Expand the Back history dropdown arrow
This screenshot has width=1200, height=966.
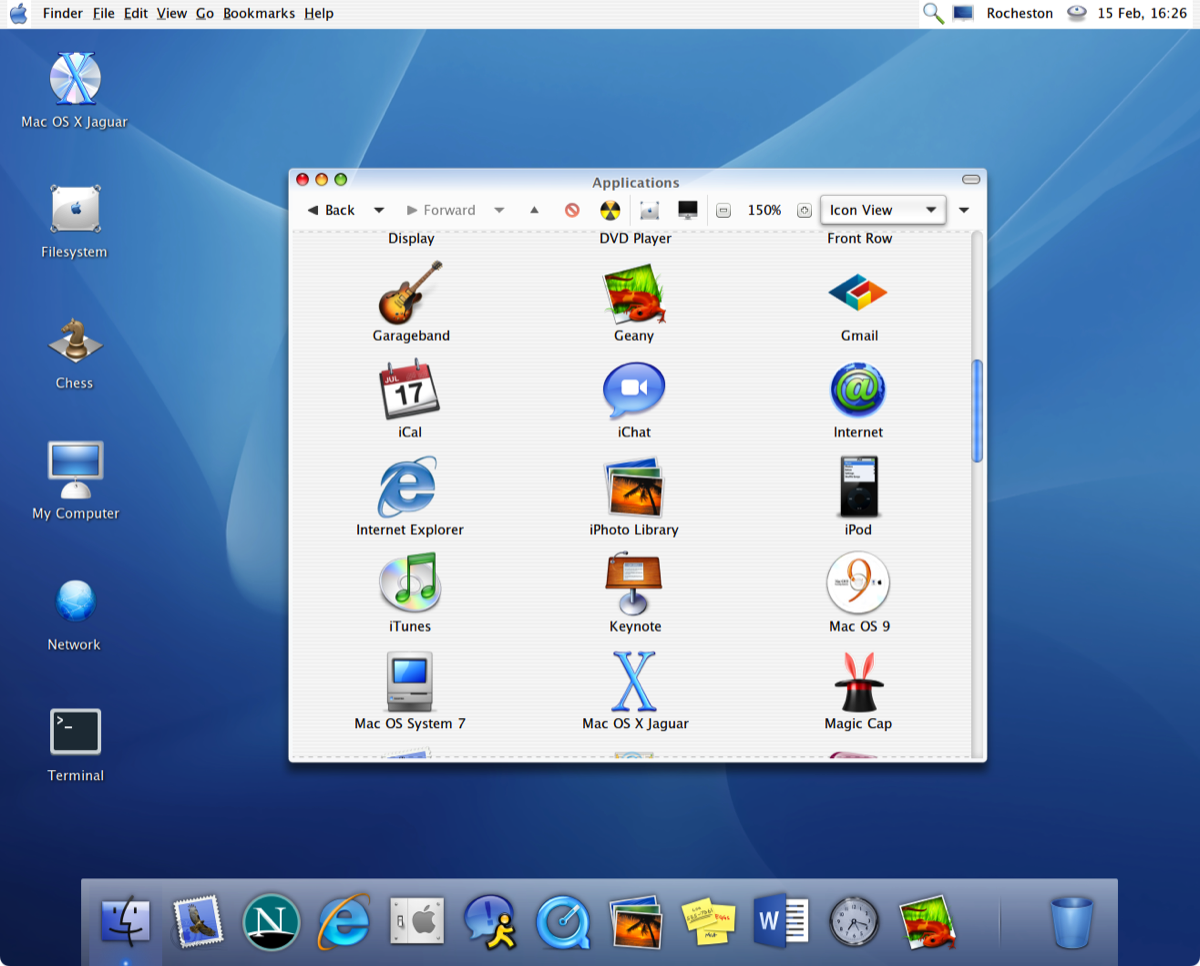379,210
